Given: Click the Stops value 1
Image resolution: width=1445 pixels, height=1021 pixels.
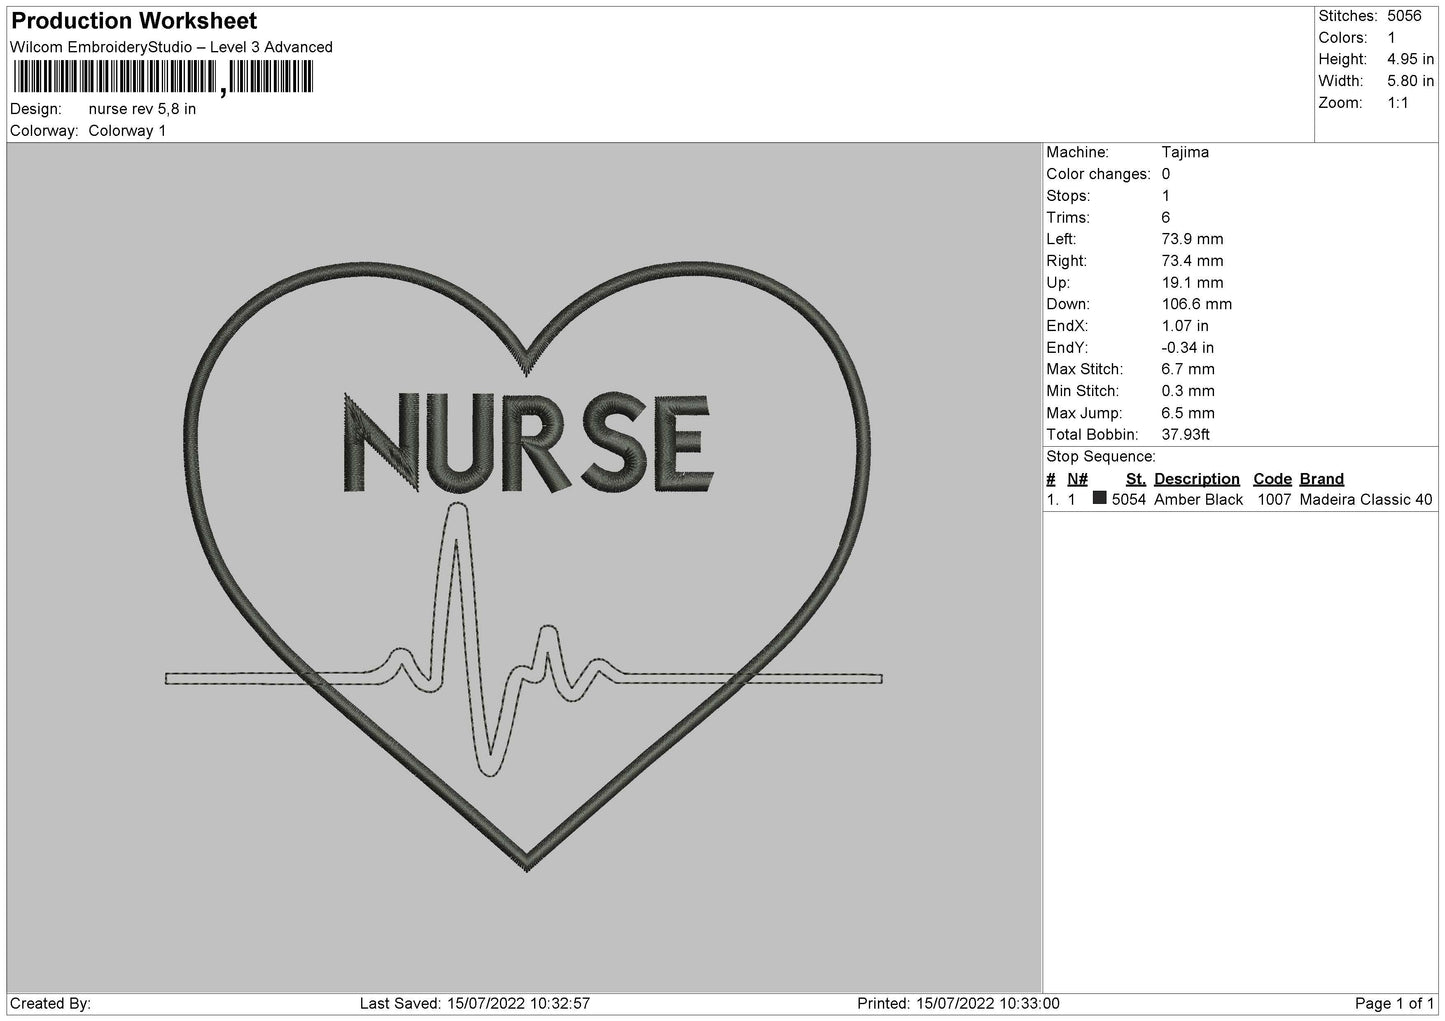Looking at the screenshot, I should (x=1166, y=197).
